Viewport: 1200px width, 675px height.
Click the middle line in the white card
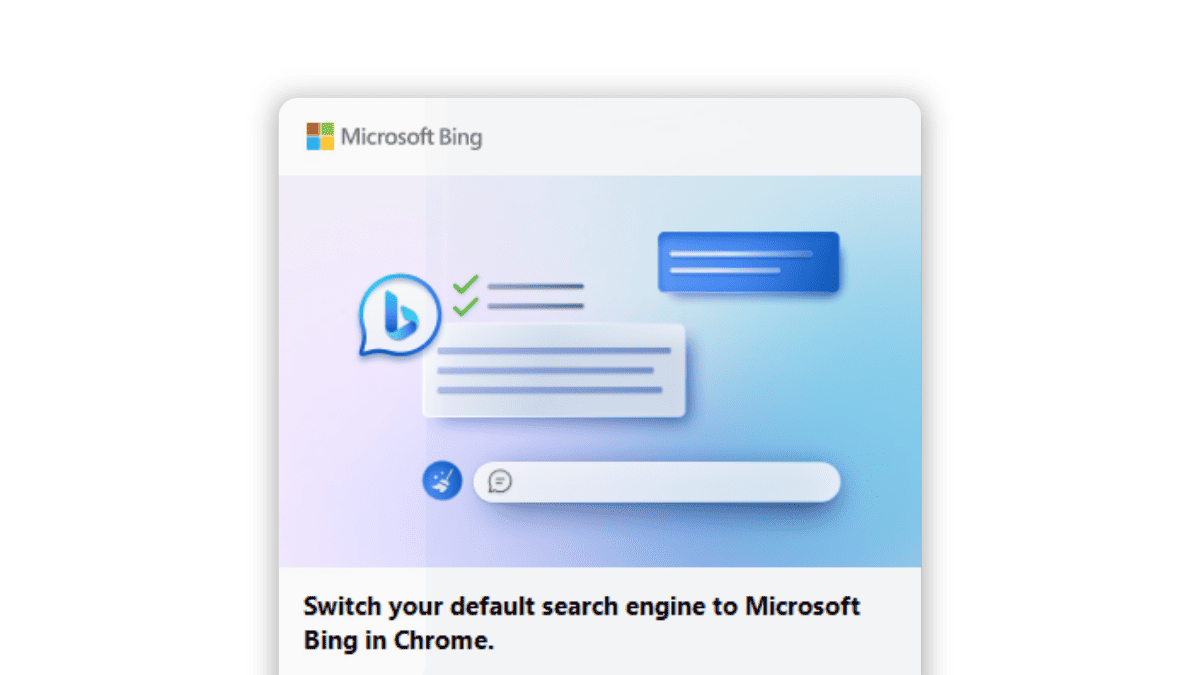(545, 370)
